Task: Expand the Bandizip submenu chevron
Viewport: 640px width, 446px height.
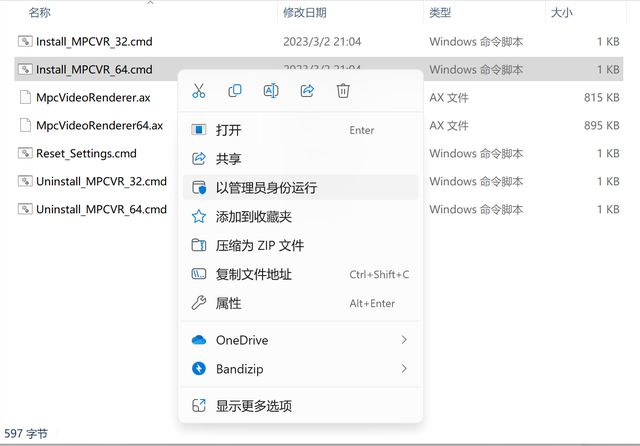Action: (x=404, y=369)
